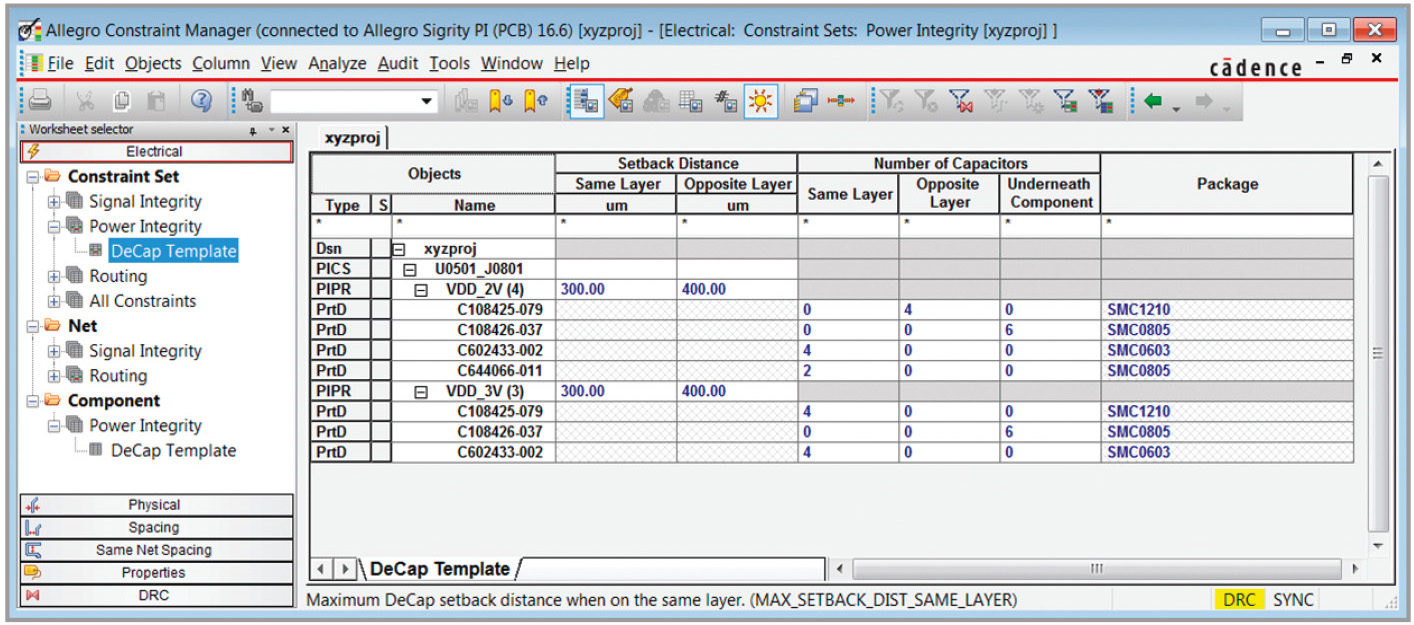Toggle the DRC indicator in the status bar
Image resolution: width=1414 pixels, height=625 pixels.
coord(1239,600)
